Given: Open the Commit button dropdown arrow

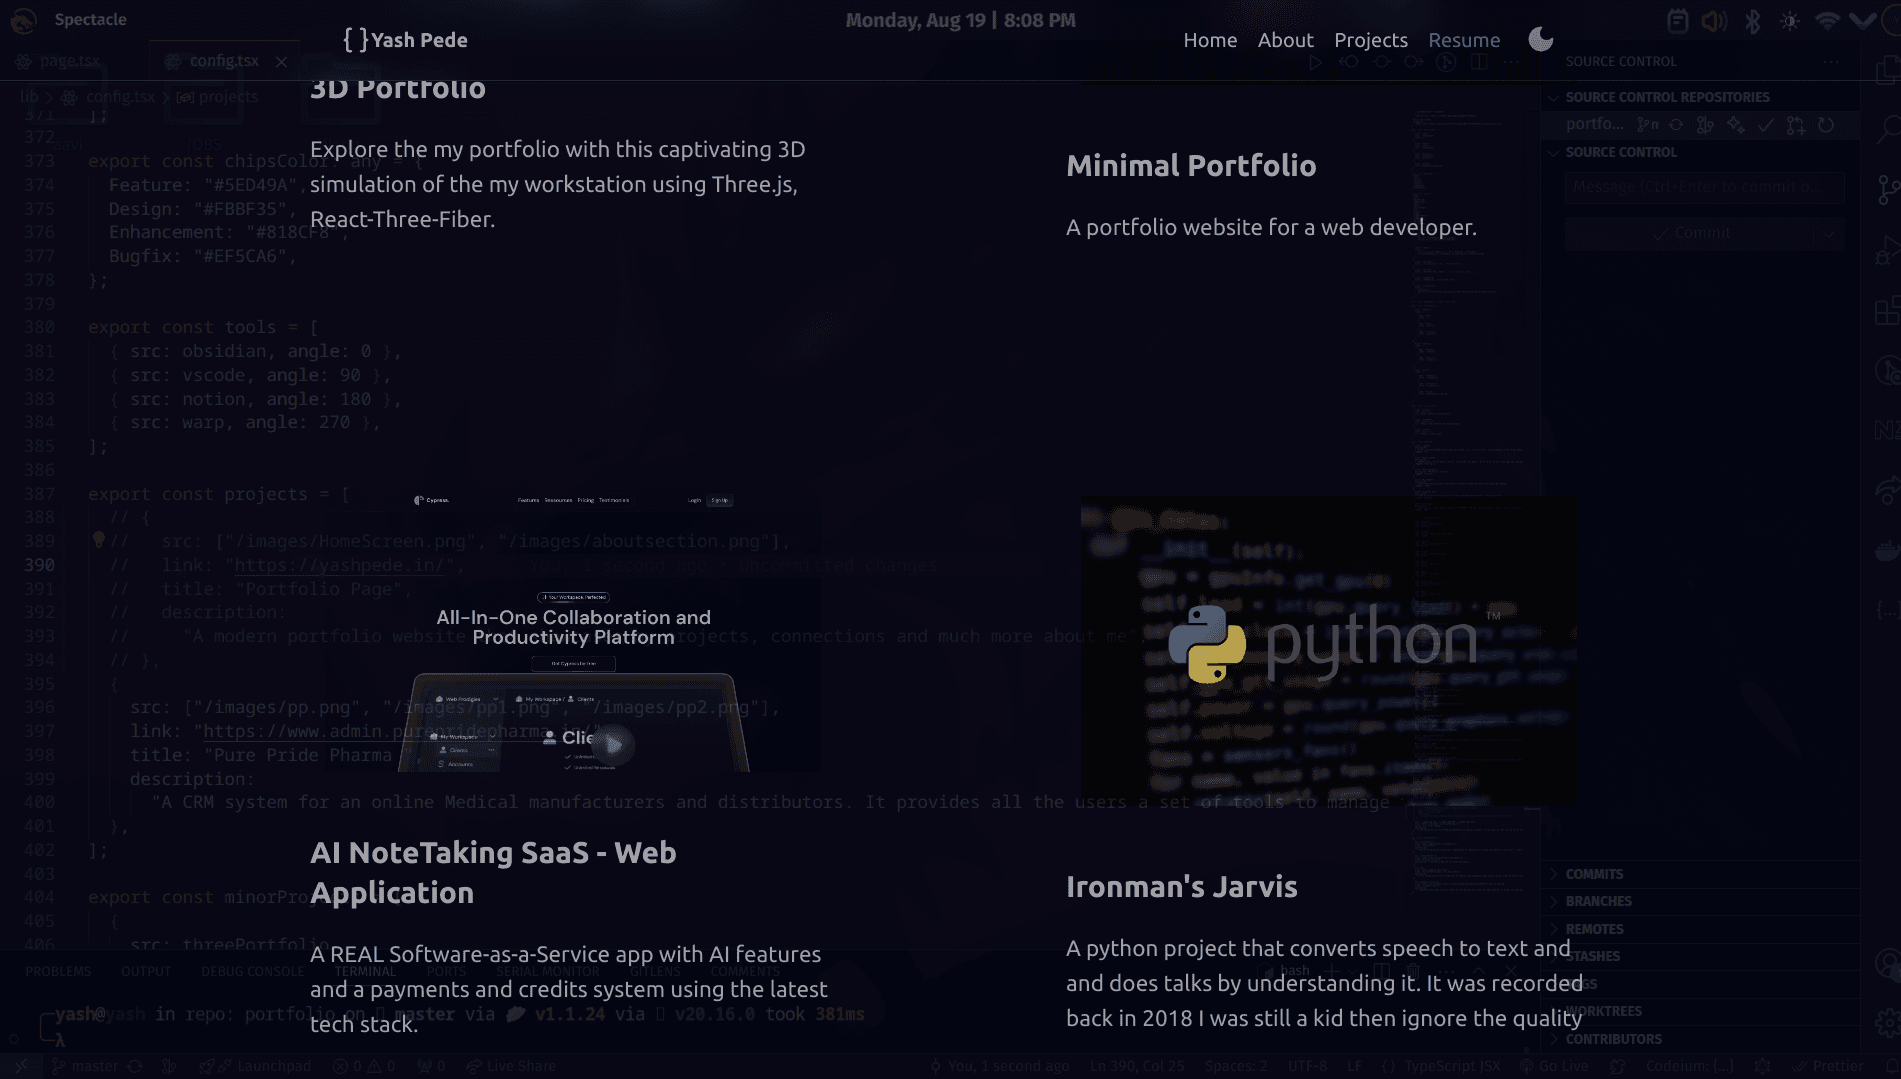Looking at the screenshot, I should [x=1829, y=234].
